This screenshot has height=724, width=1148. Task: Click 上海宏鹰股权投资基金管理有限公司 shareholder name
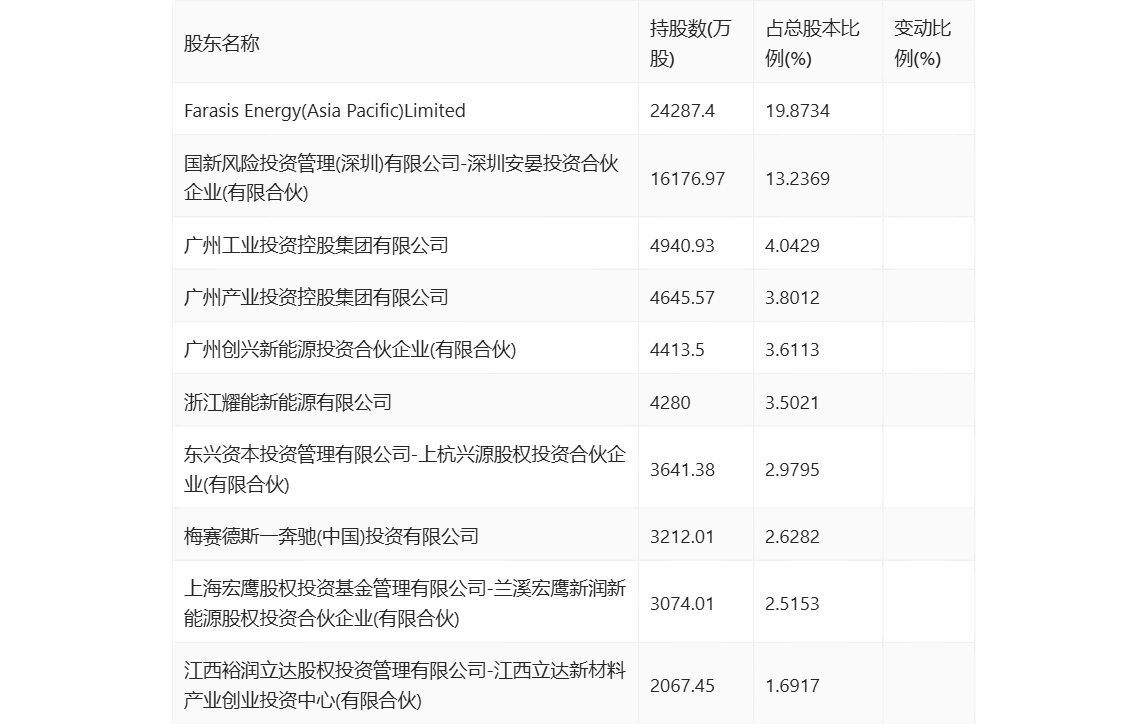click(405, 603)
